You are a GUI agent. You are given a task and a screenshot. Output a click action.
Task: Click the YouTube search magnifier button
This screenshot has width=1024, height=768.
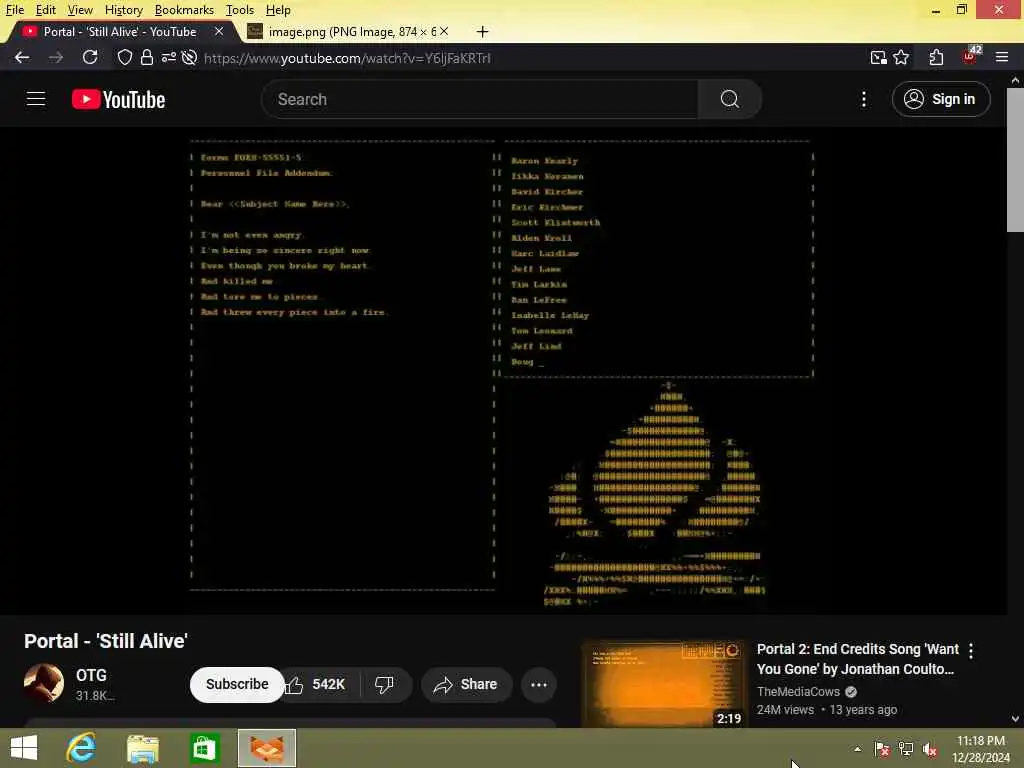coord(729,99)
